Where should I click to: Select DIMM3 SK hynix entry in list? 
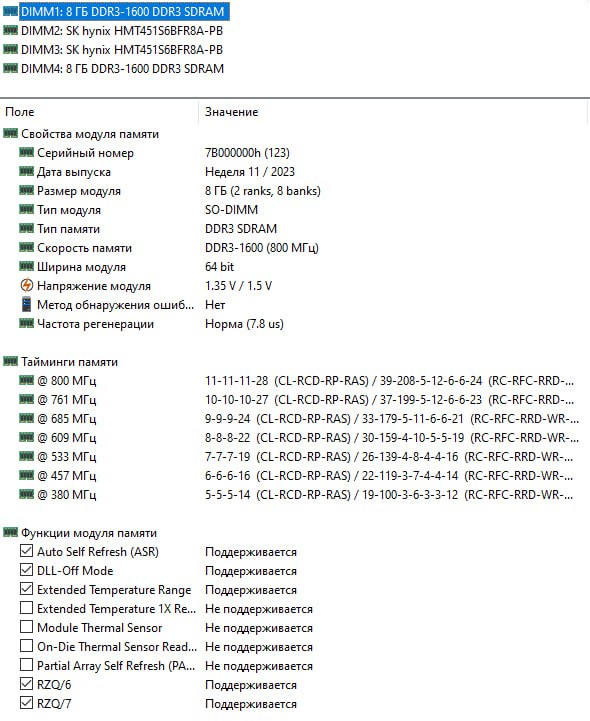(x=122, y=50)
